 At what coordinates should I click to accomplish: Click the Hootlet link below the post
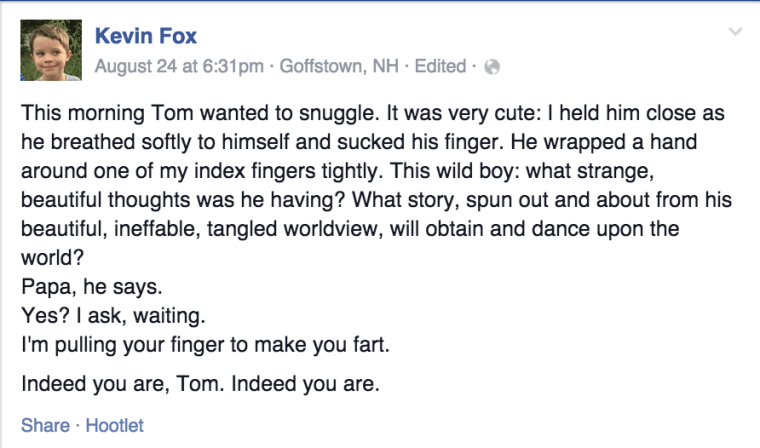pyautogui.click(x=114, y=425)
